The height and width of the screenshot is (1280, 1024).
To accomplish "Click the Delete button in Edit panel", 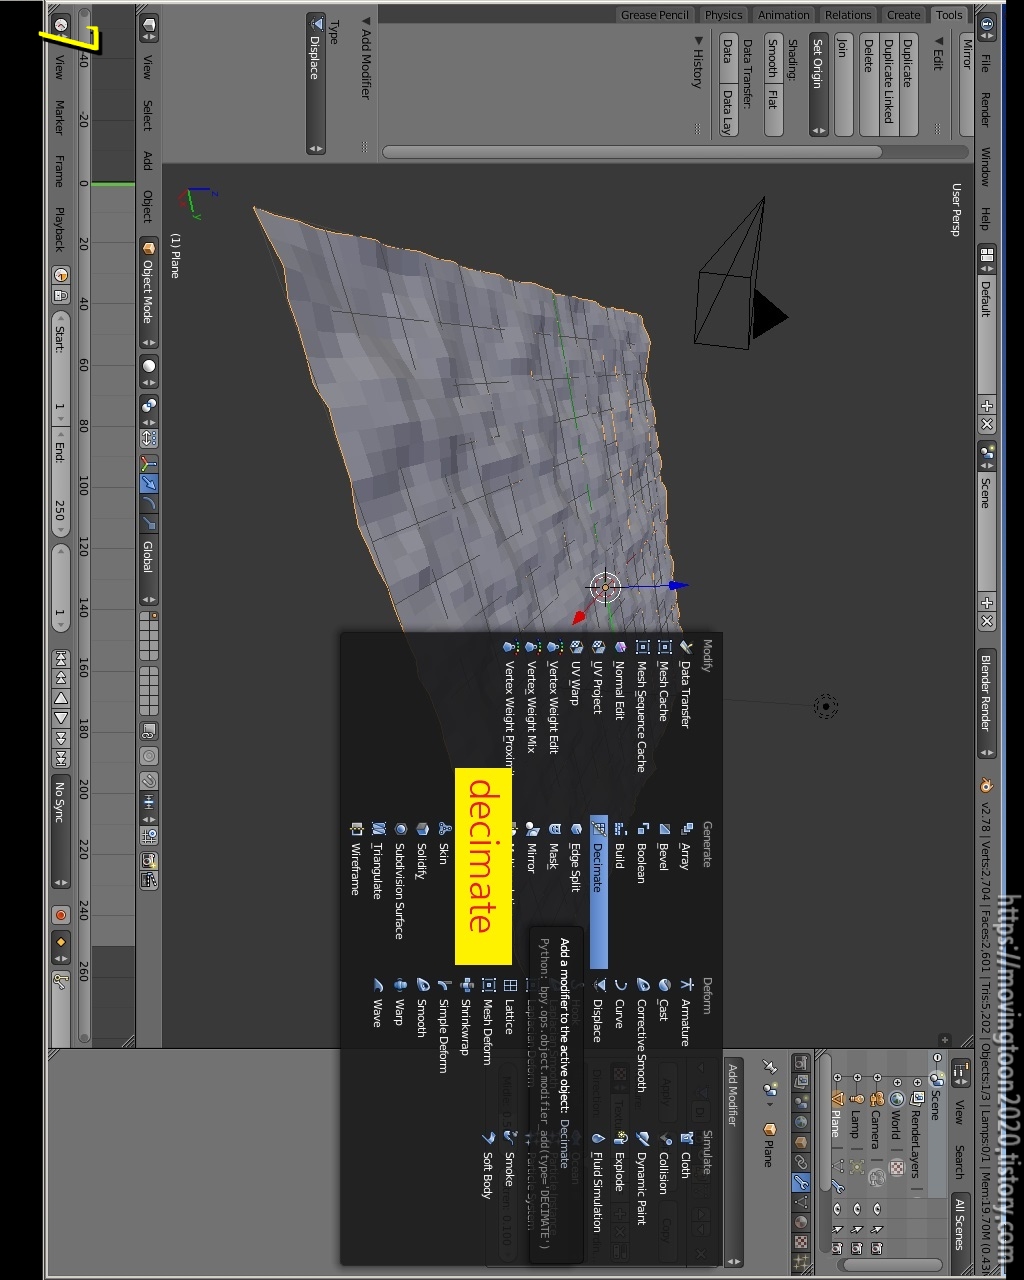I will (x=868, y=85).
